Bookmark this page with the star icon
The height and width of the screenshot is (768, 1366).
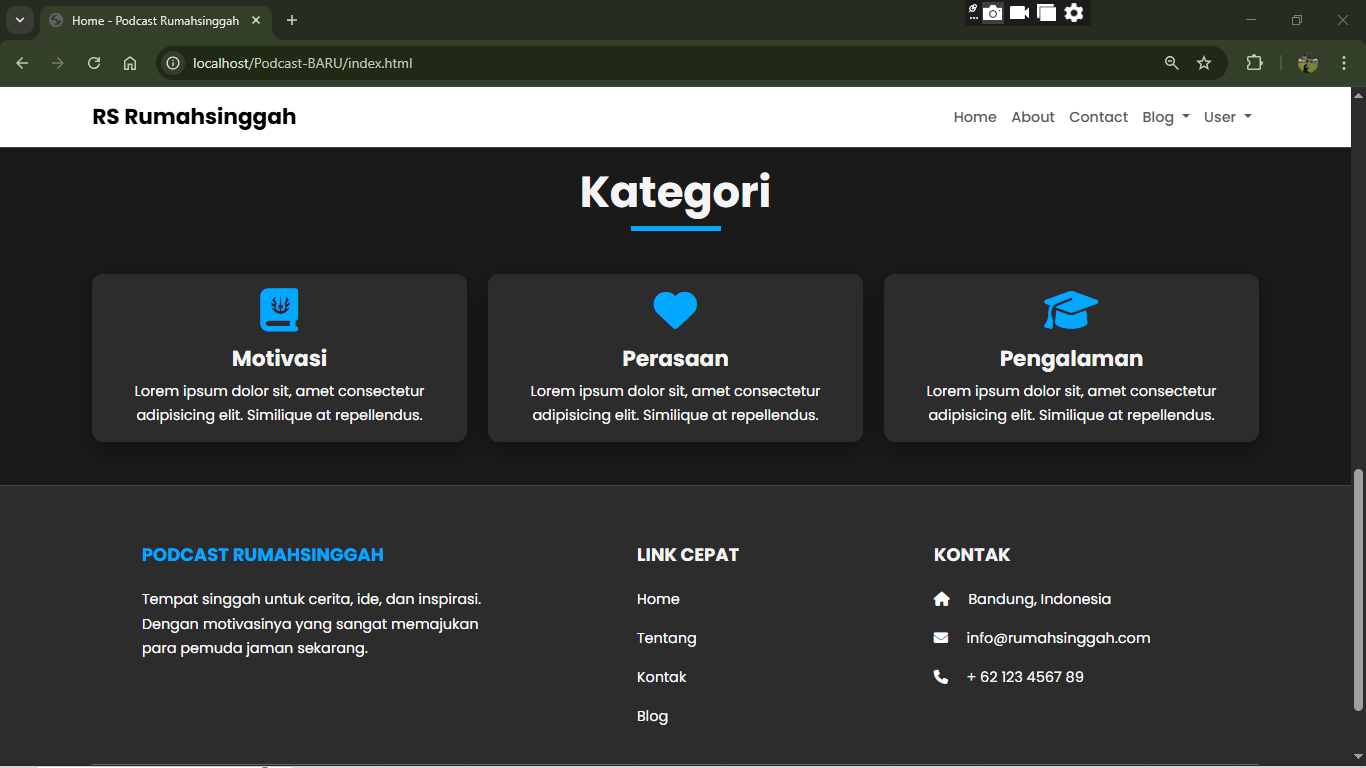coord(1204,63)
